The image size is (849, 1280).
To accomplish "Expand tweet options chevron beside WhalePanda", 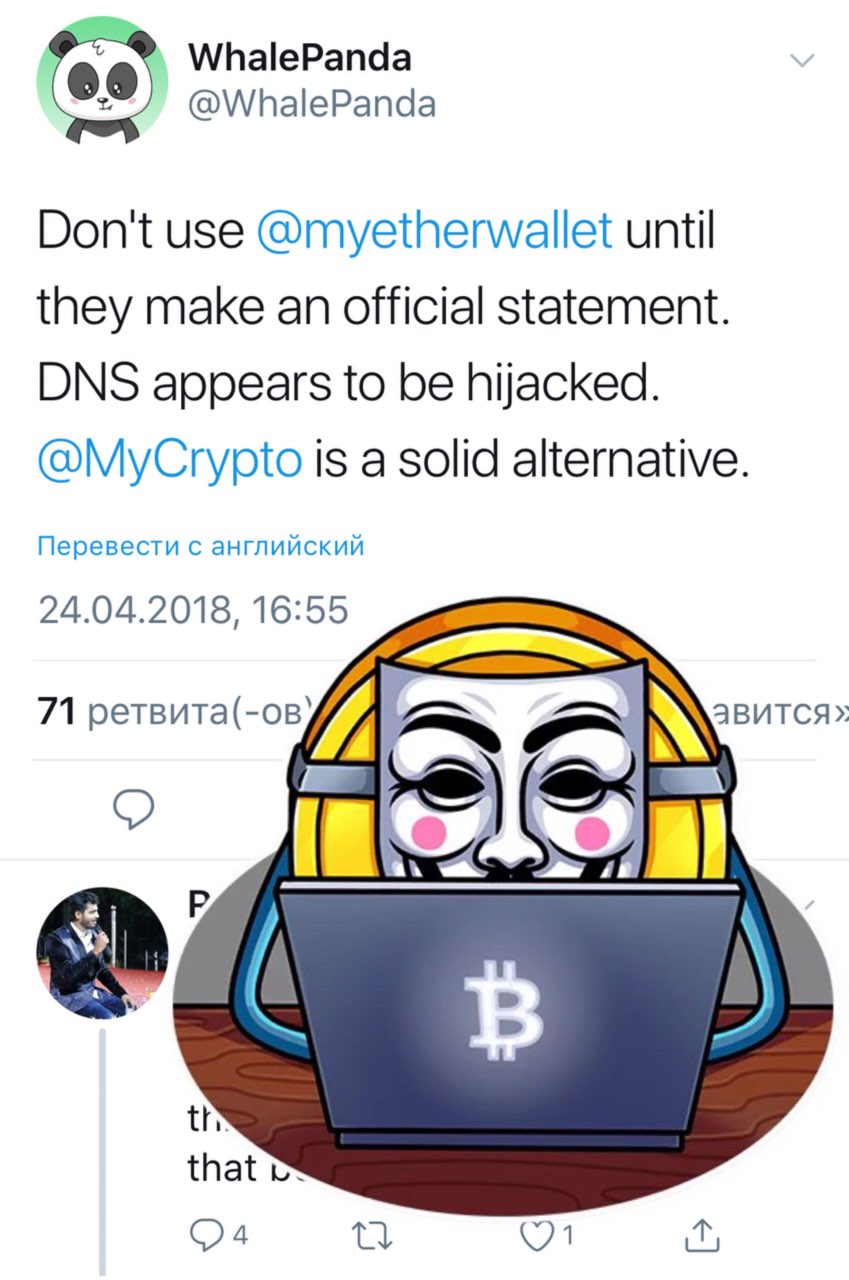I will (802, 62).
